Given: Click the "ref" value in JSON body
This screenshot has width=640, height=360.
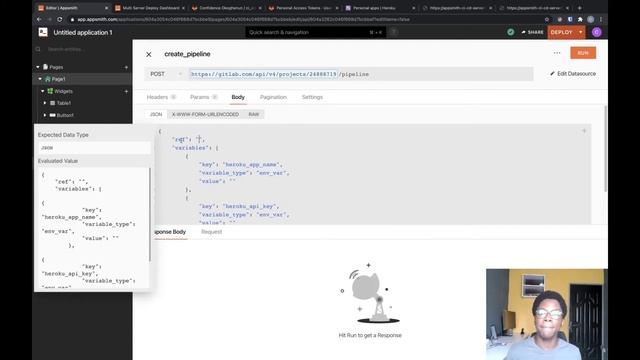Looking at the screenshot, I should coord(199,140).
